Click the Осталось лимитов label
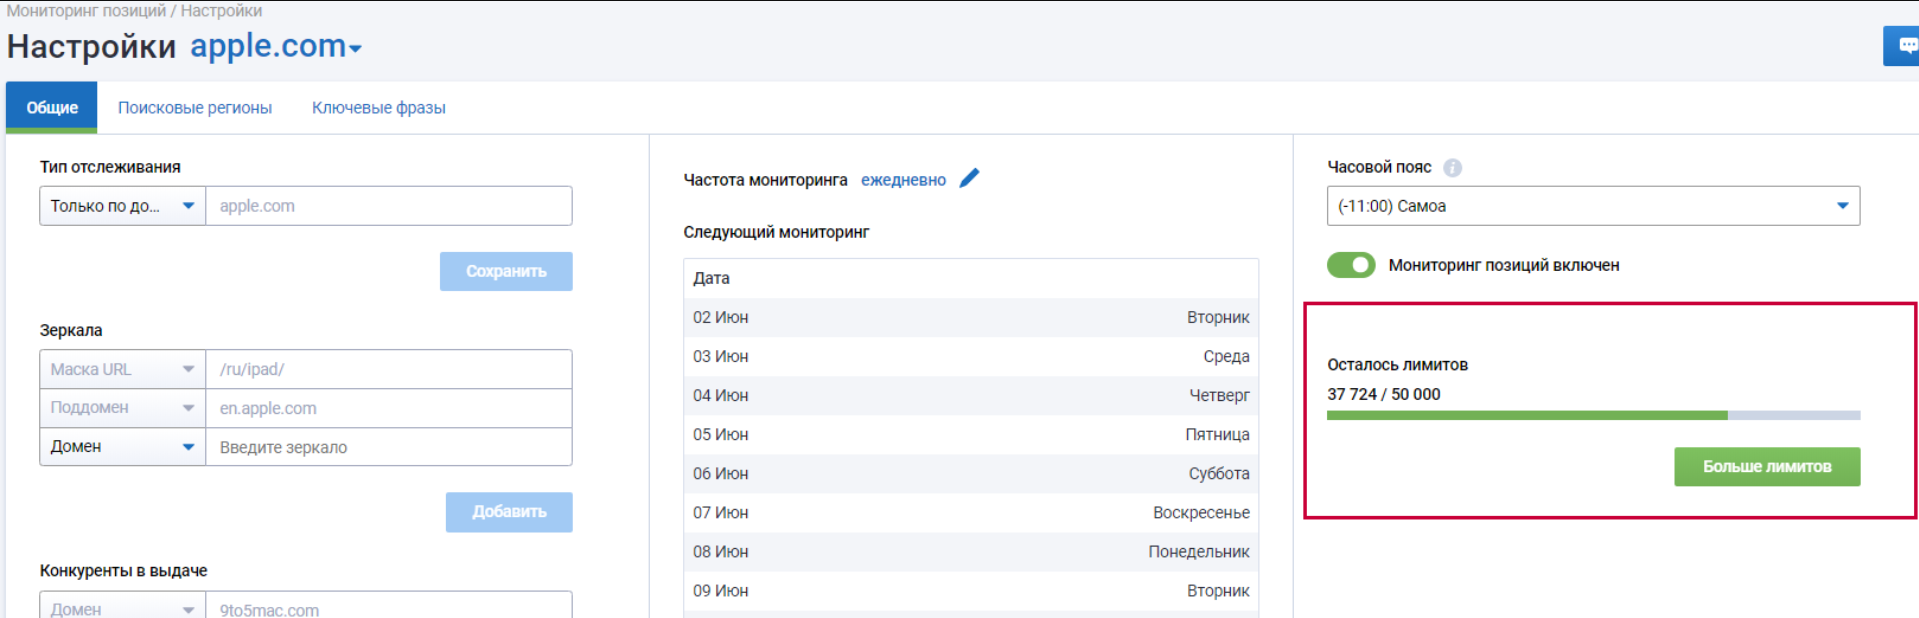The width and height of the screenshot is (1919, 618). point(1397,365)
